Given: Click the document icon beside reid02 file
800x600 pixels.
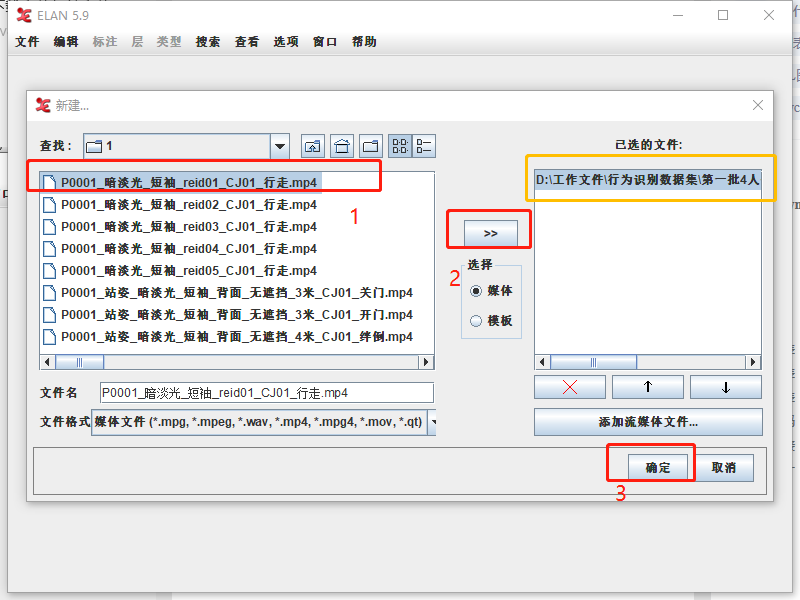Looking at the screenshot, I should [49, 207].
